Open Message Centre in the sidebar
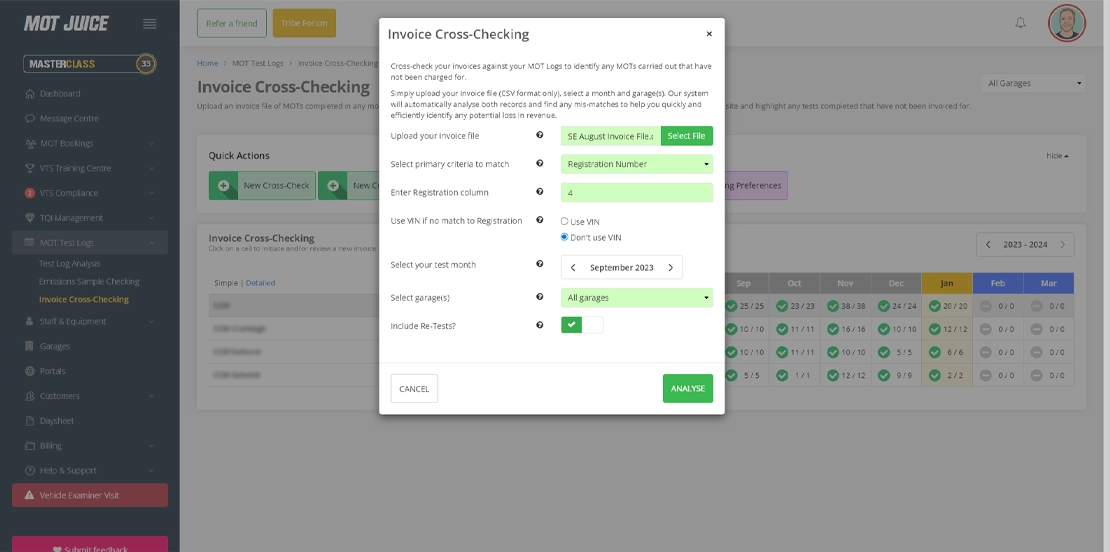Image resolution: width=1110 pixels, height=552 pixels. coord(69,118)
